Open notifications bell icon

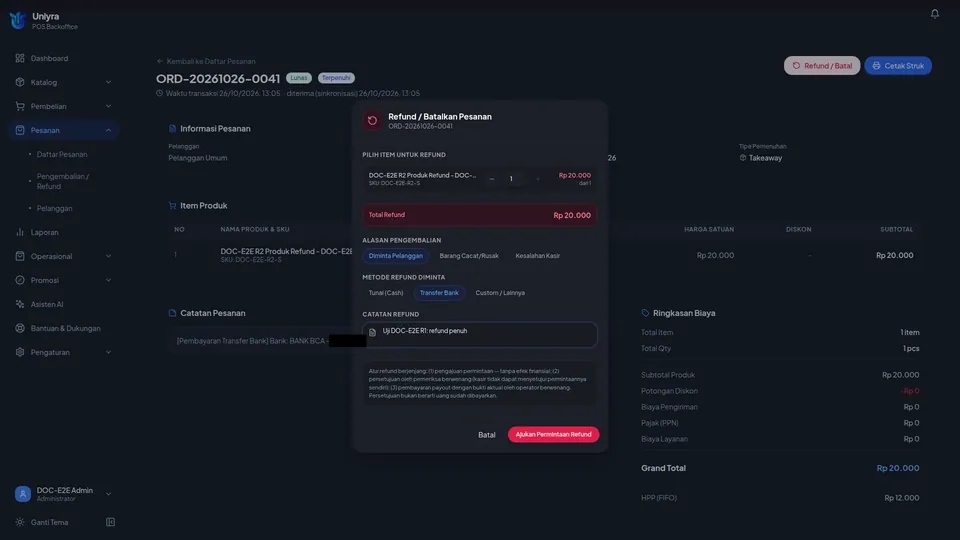click(x=934, y=13)
